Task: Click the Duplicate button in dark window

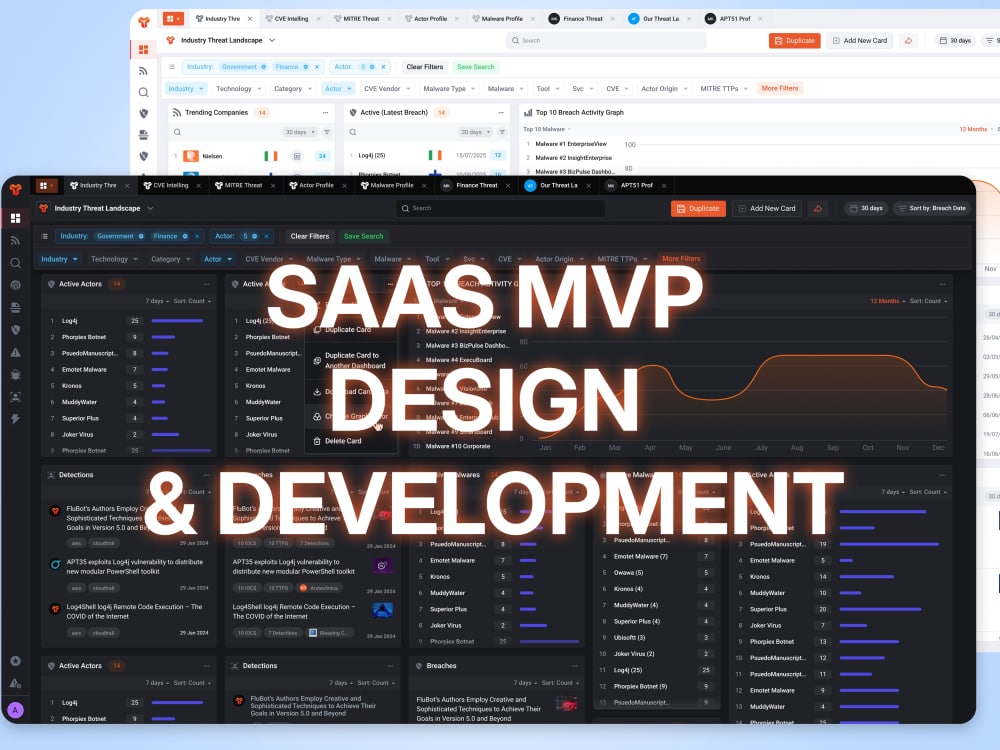Action: click(698, 209)
